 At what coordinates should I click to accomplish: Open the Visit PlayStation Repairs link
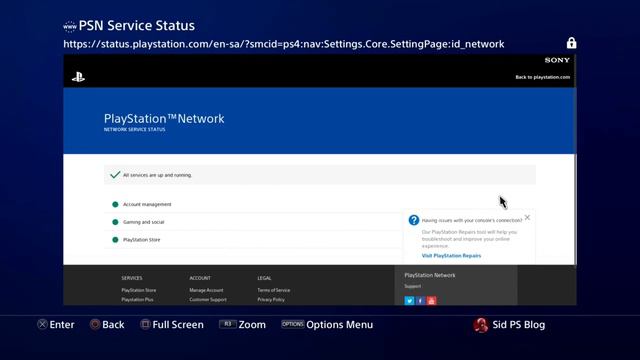click(x=451, y=256)
